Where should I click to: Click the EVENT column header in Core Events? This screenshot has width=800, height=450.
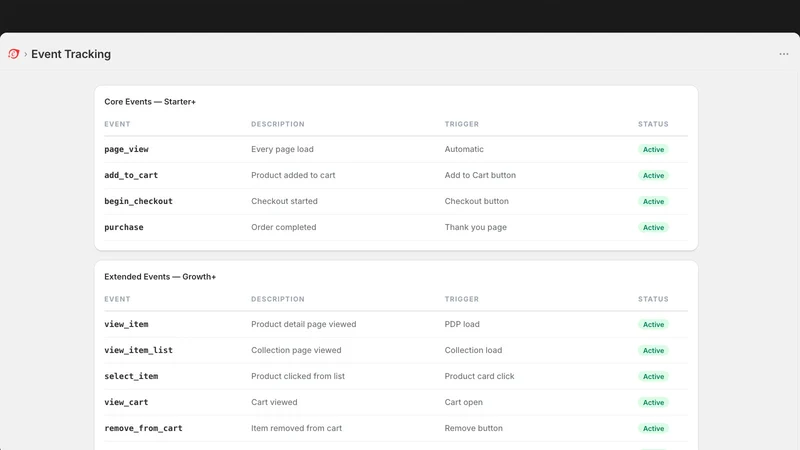click(117, 124)
